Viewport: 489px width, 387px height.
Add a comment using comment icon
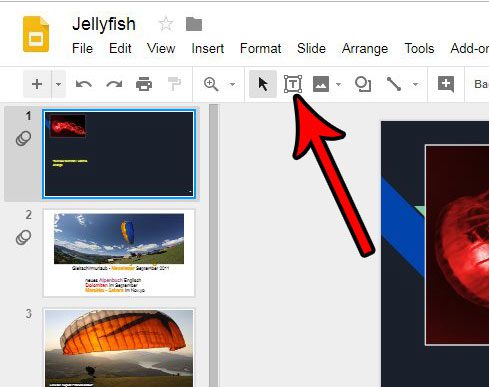[x=446, y=84]
